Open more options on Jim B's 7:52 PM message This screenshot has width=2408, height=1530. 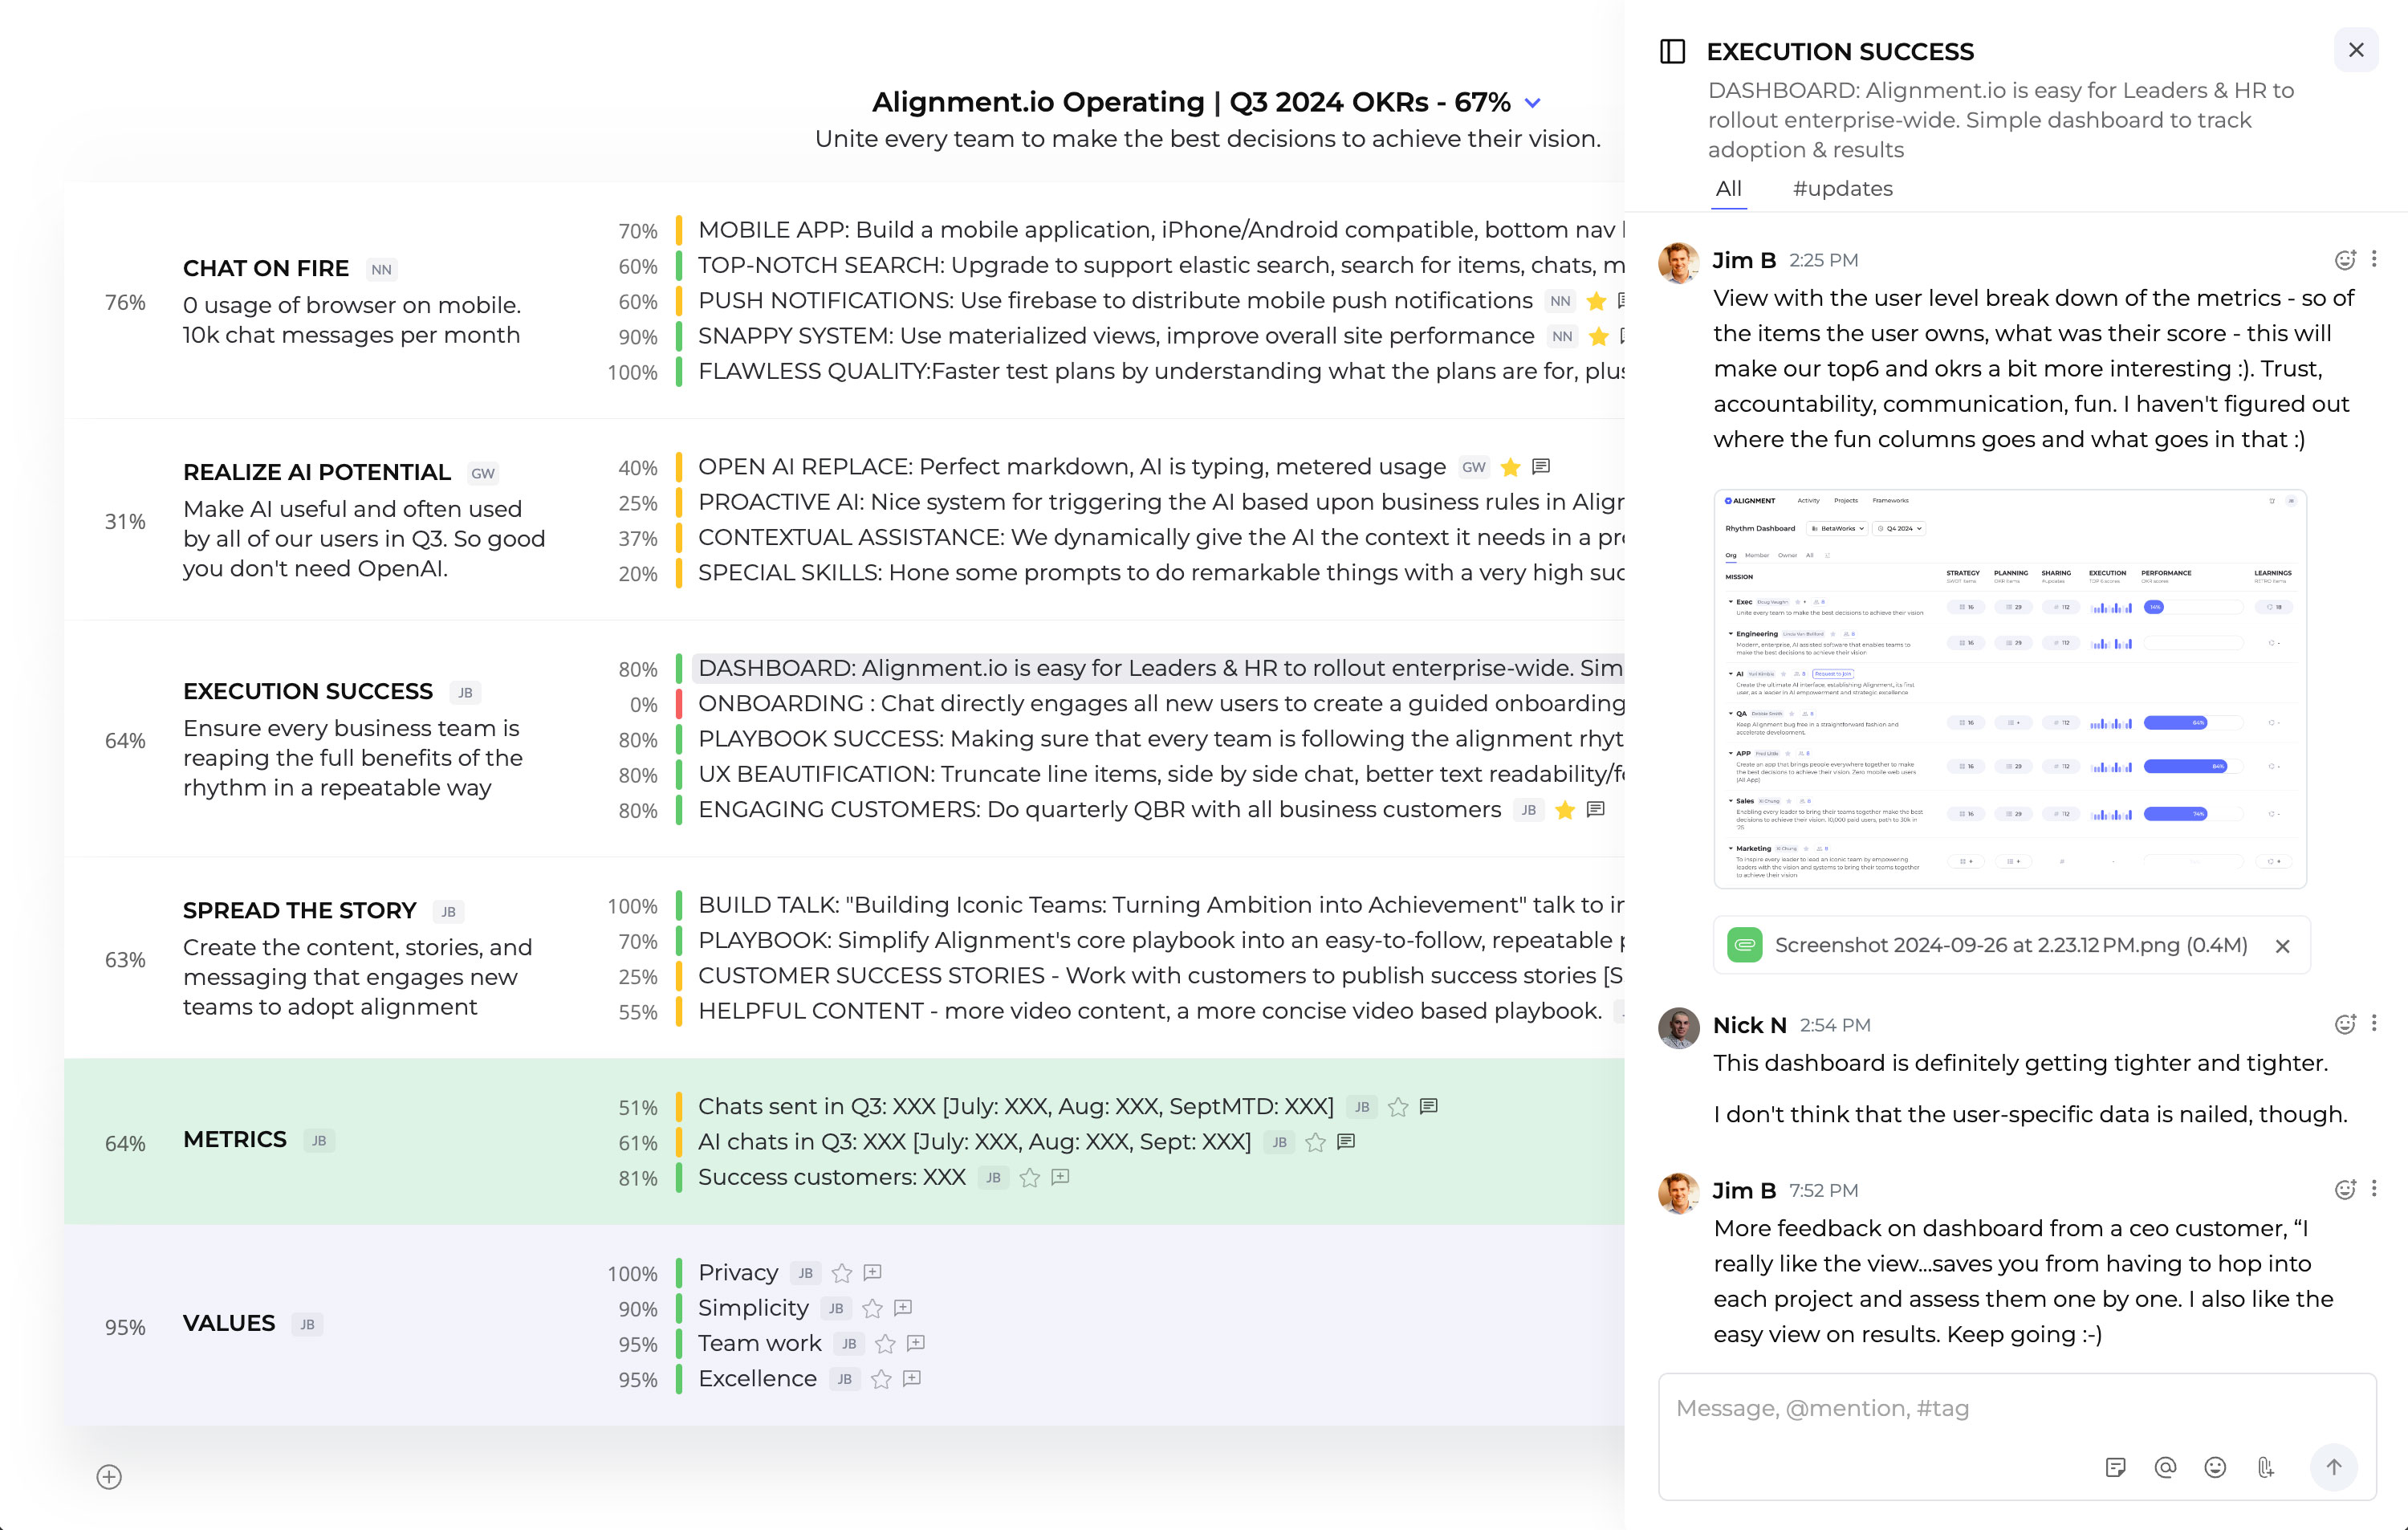coord(2374,1189)
